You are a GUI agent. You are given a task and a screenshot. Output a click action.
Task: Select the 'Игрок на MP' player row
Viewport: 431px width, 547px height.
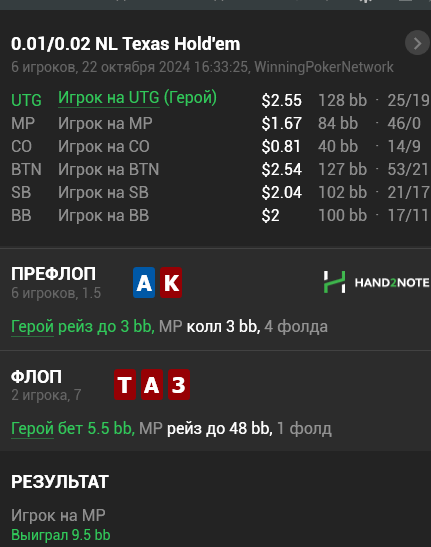(220, 123)
